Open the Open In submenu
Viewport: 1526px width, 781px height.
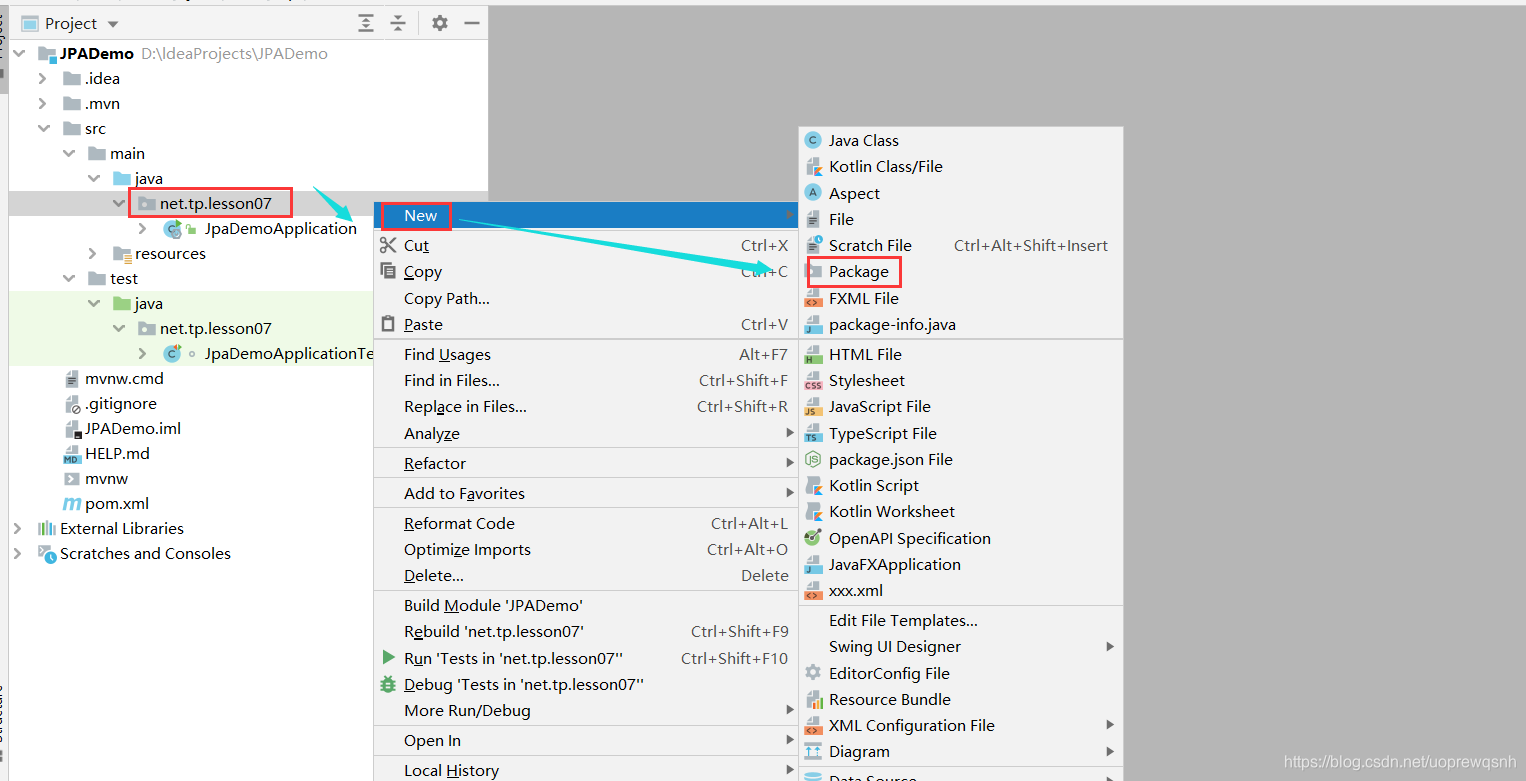pos(586,740)
